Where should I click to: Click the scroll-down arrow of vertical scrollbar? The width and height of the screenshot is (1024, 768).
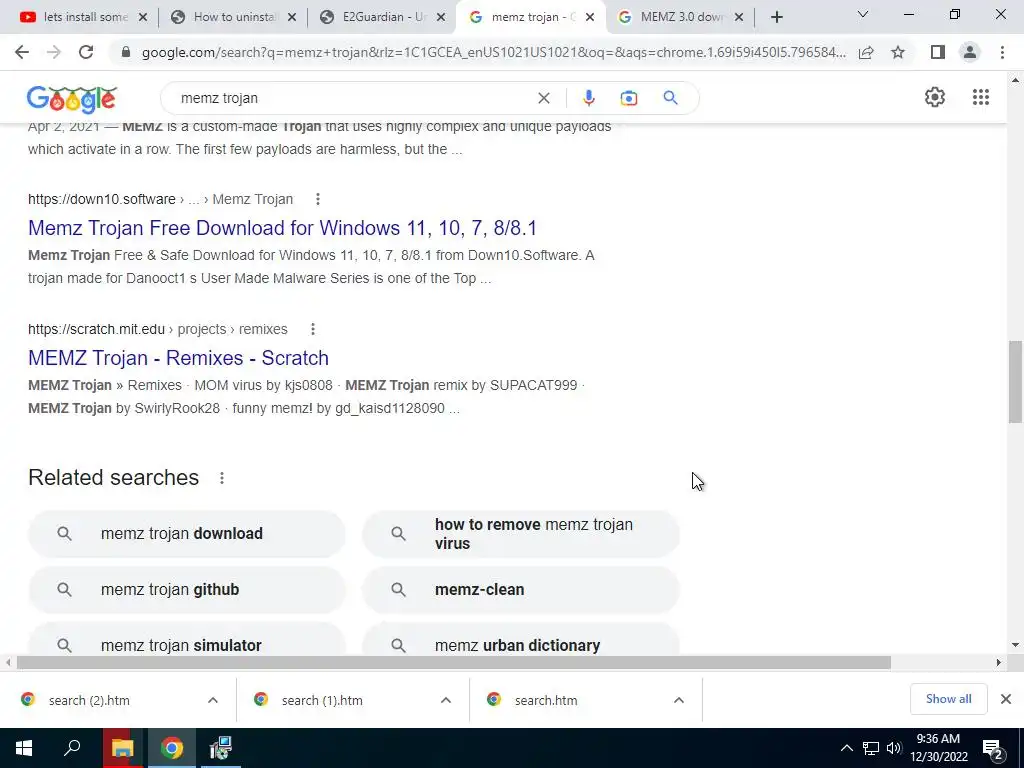click(x=1015, y=645)
